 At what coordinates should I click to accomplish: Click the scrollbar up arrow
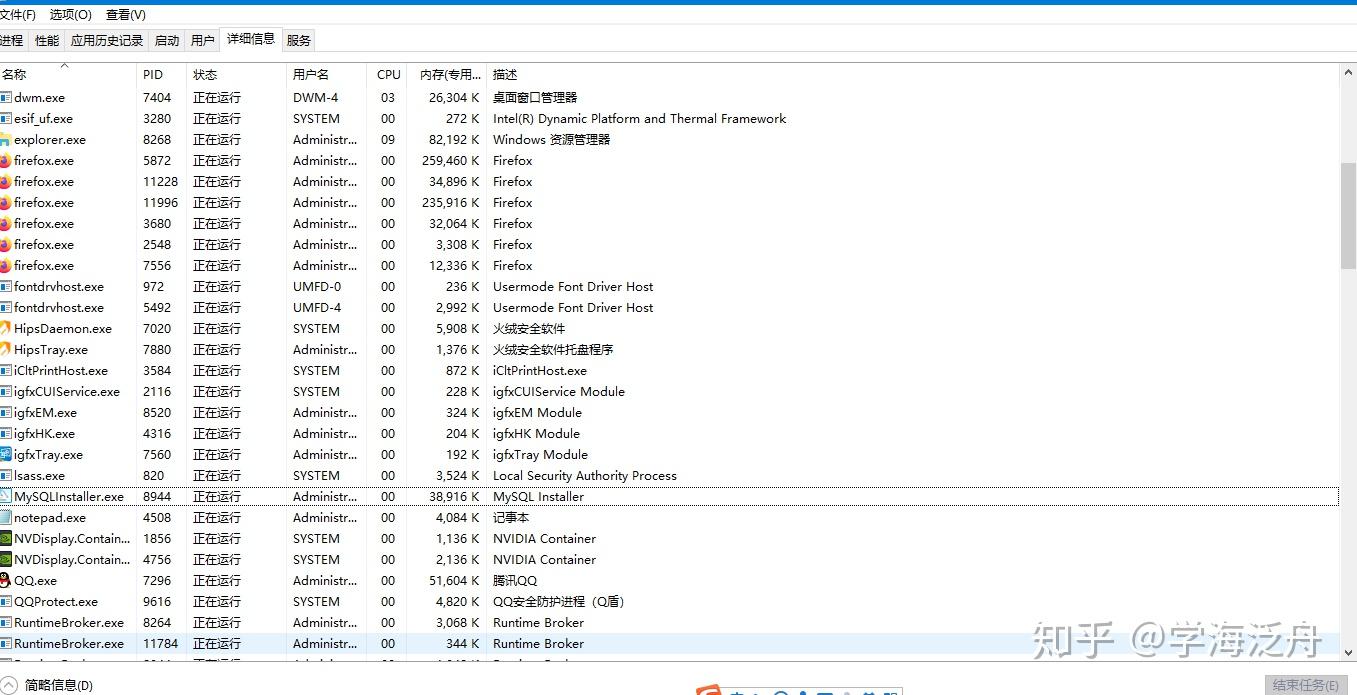[1348, 72]
